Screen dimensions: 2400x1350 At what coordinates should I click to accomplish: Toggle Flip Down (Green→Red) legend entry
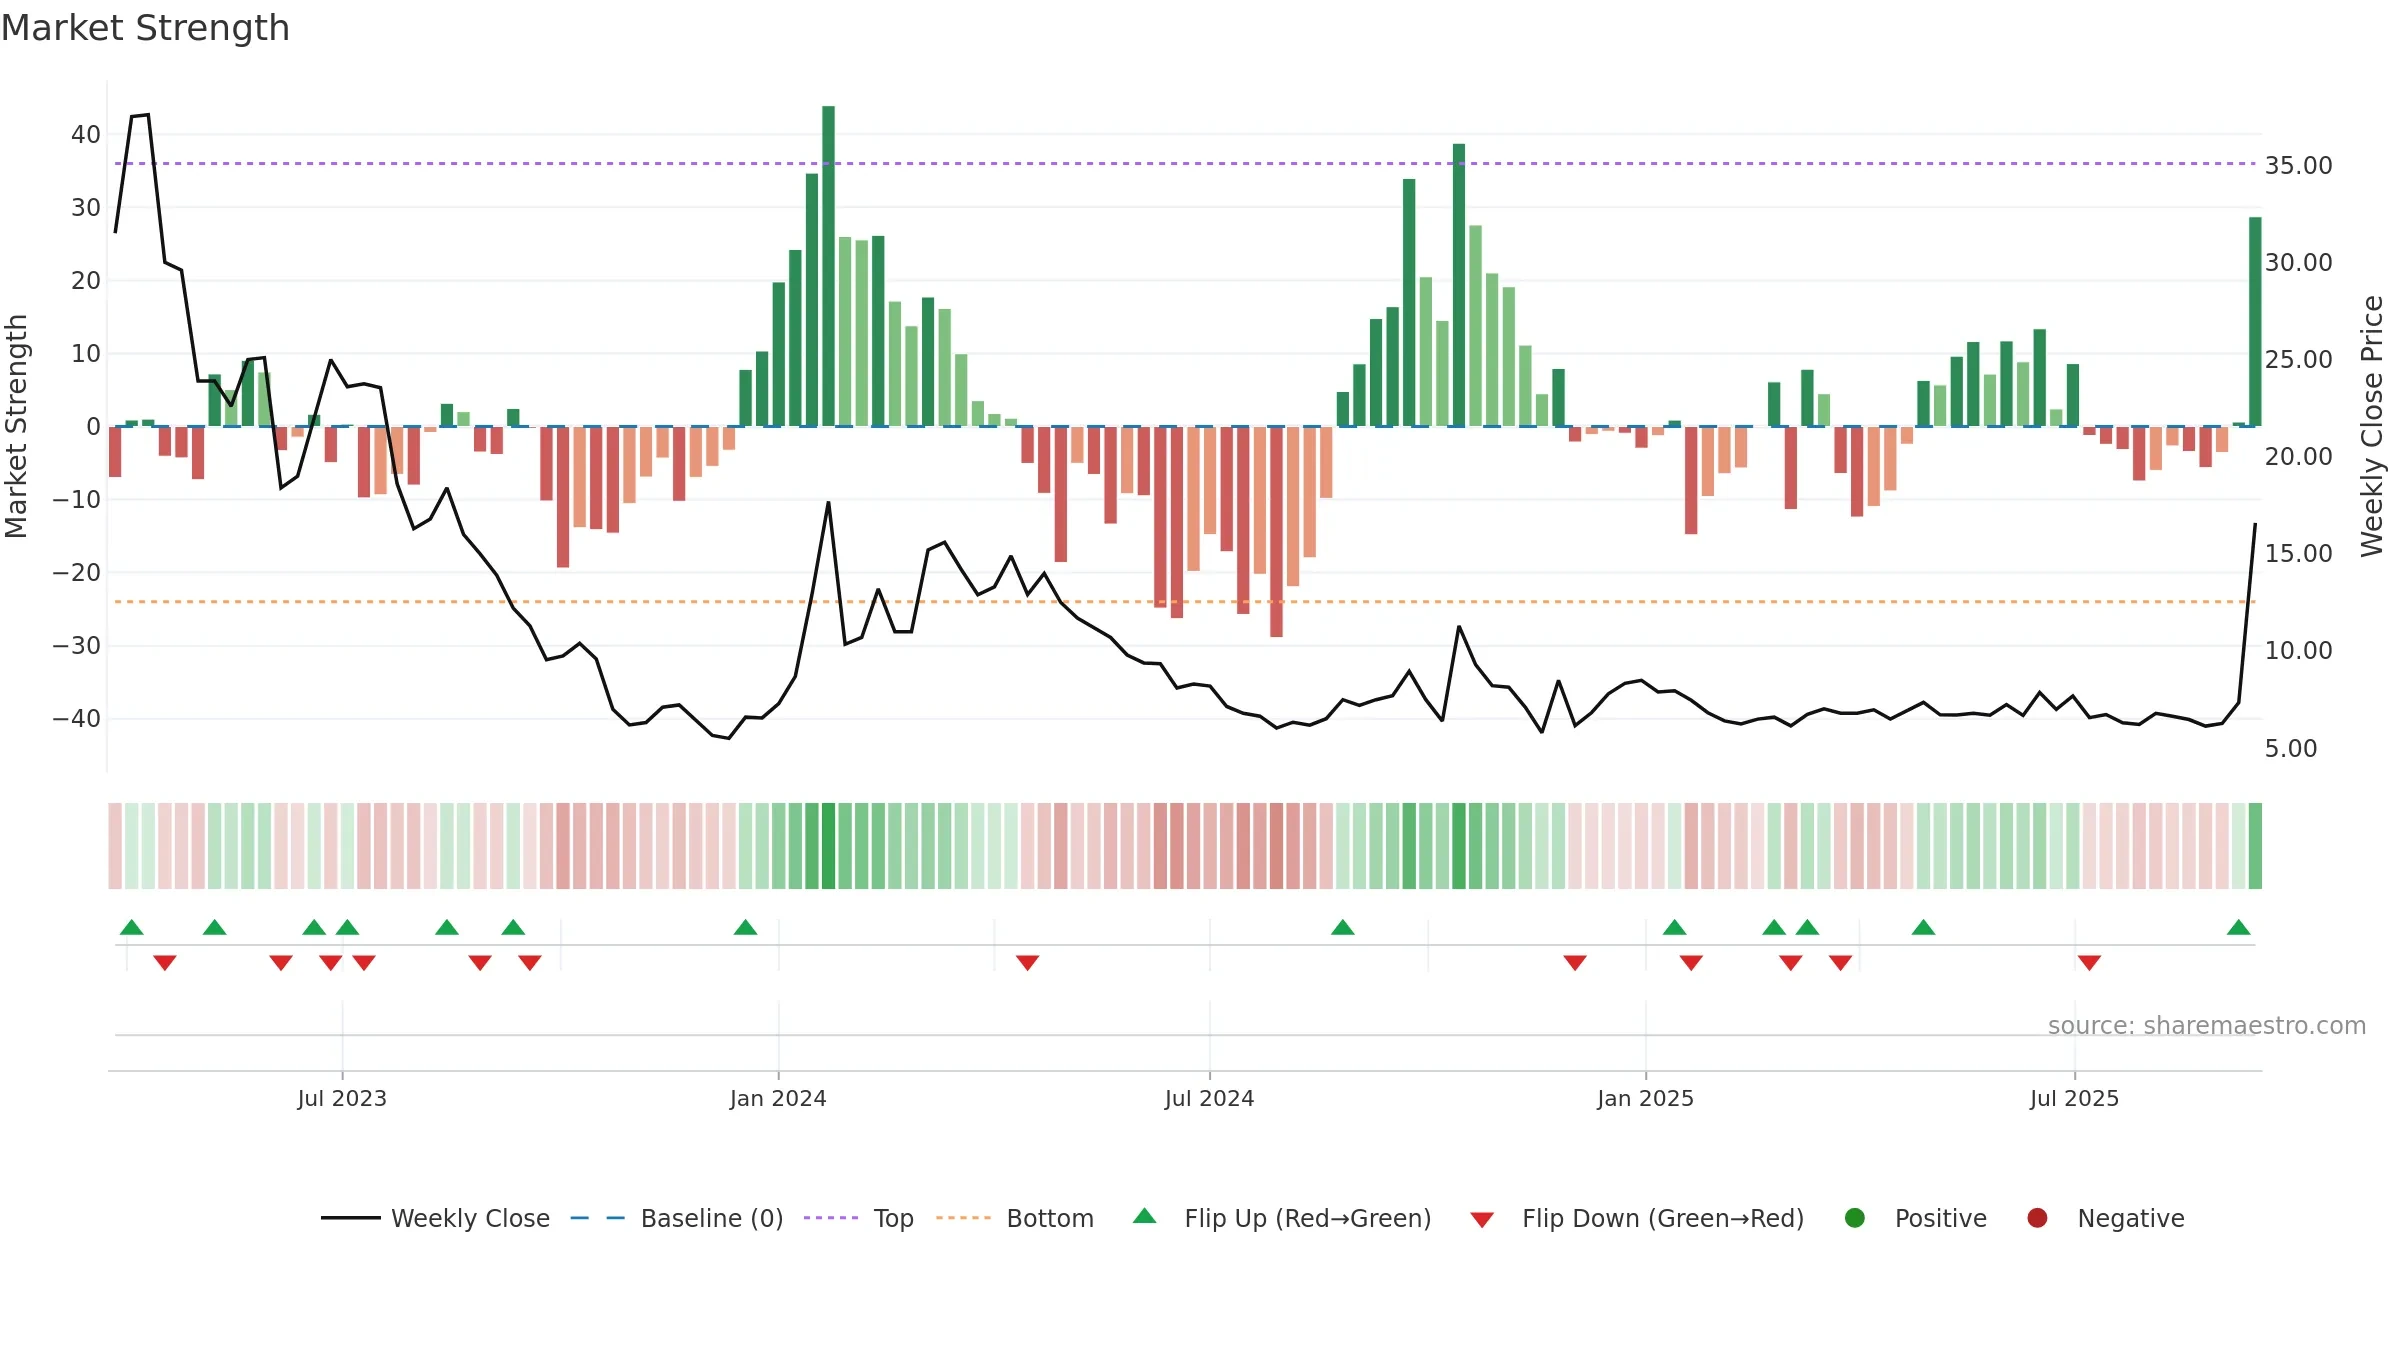click(x=1637, y=1218)
